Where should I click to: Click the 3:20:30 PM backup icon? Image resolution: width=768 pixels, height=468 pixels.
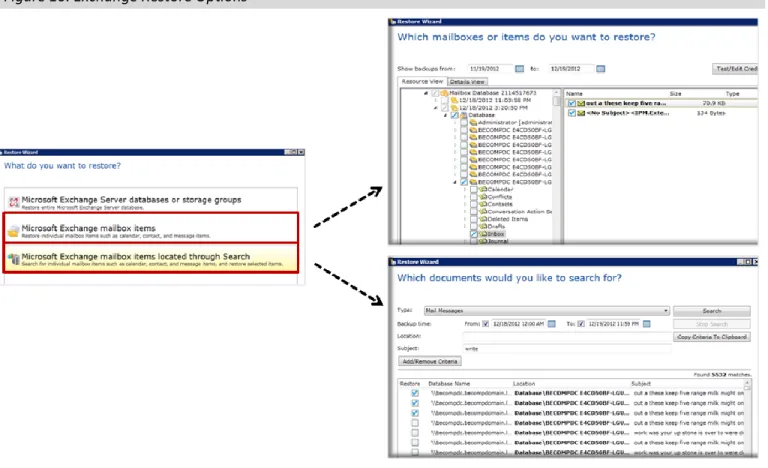(x=454, y=108)
